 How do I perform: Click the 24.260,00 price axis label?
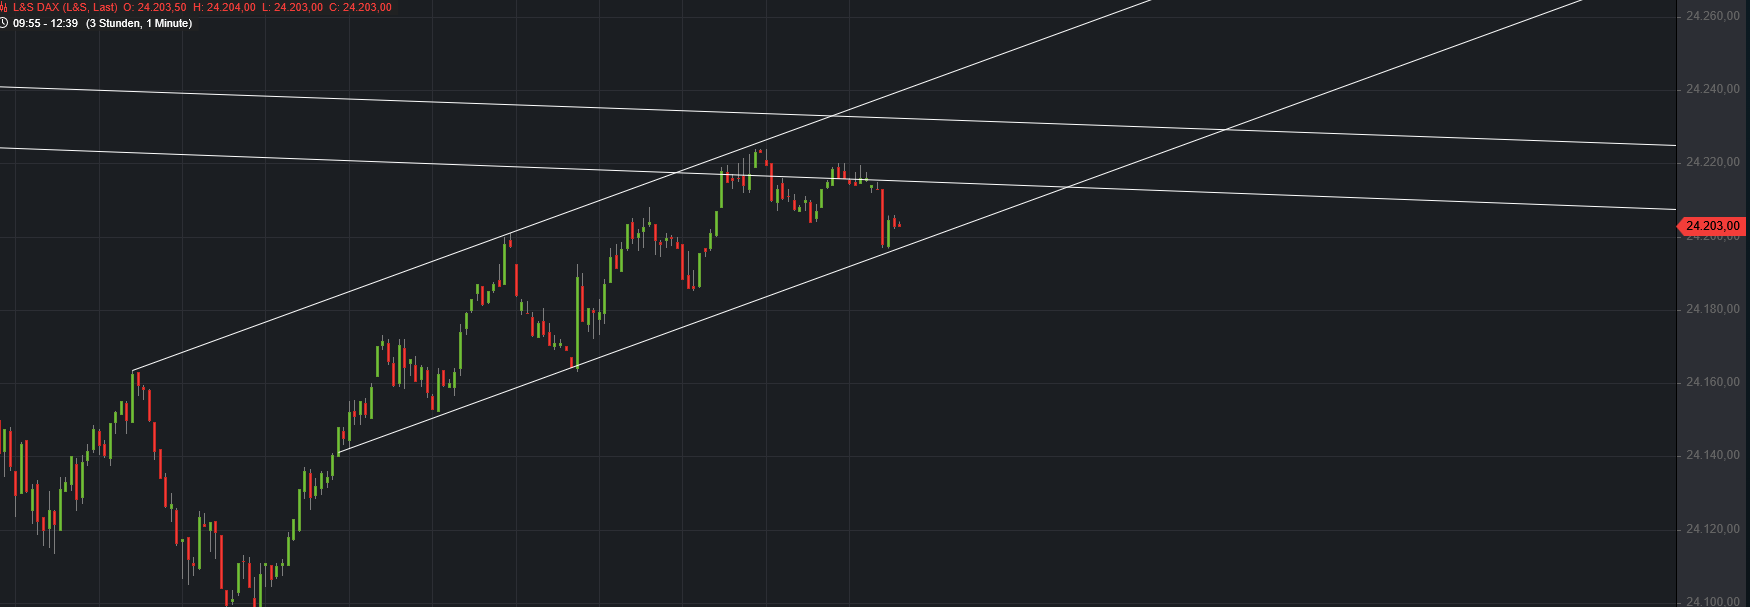pyautogui.click(x=1712, y=16)
